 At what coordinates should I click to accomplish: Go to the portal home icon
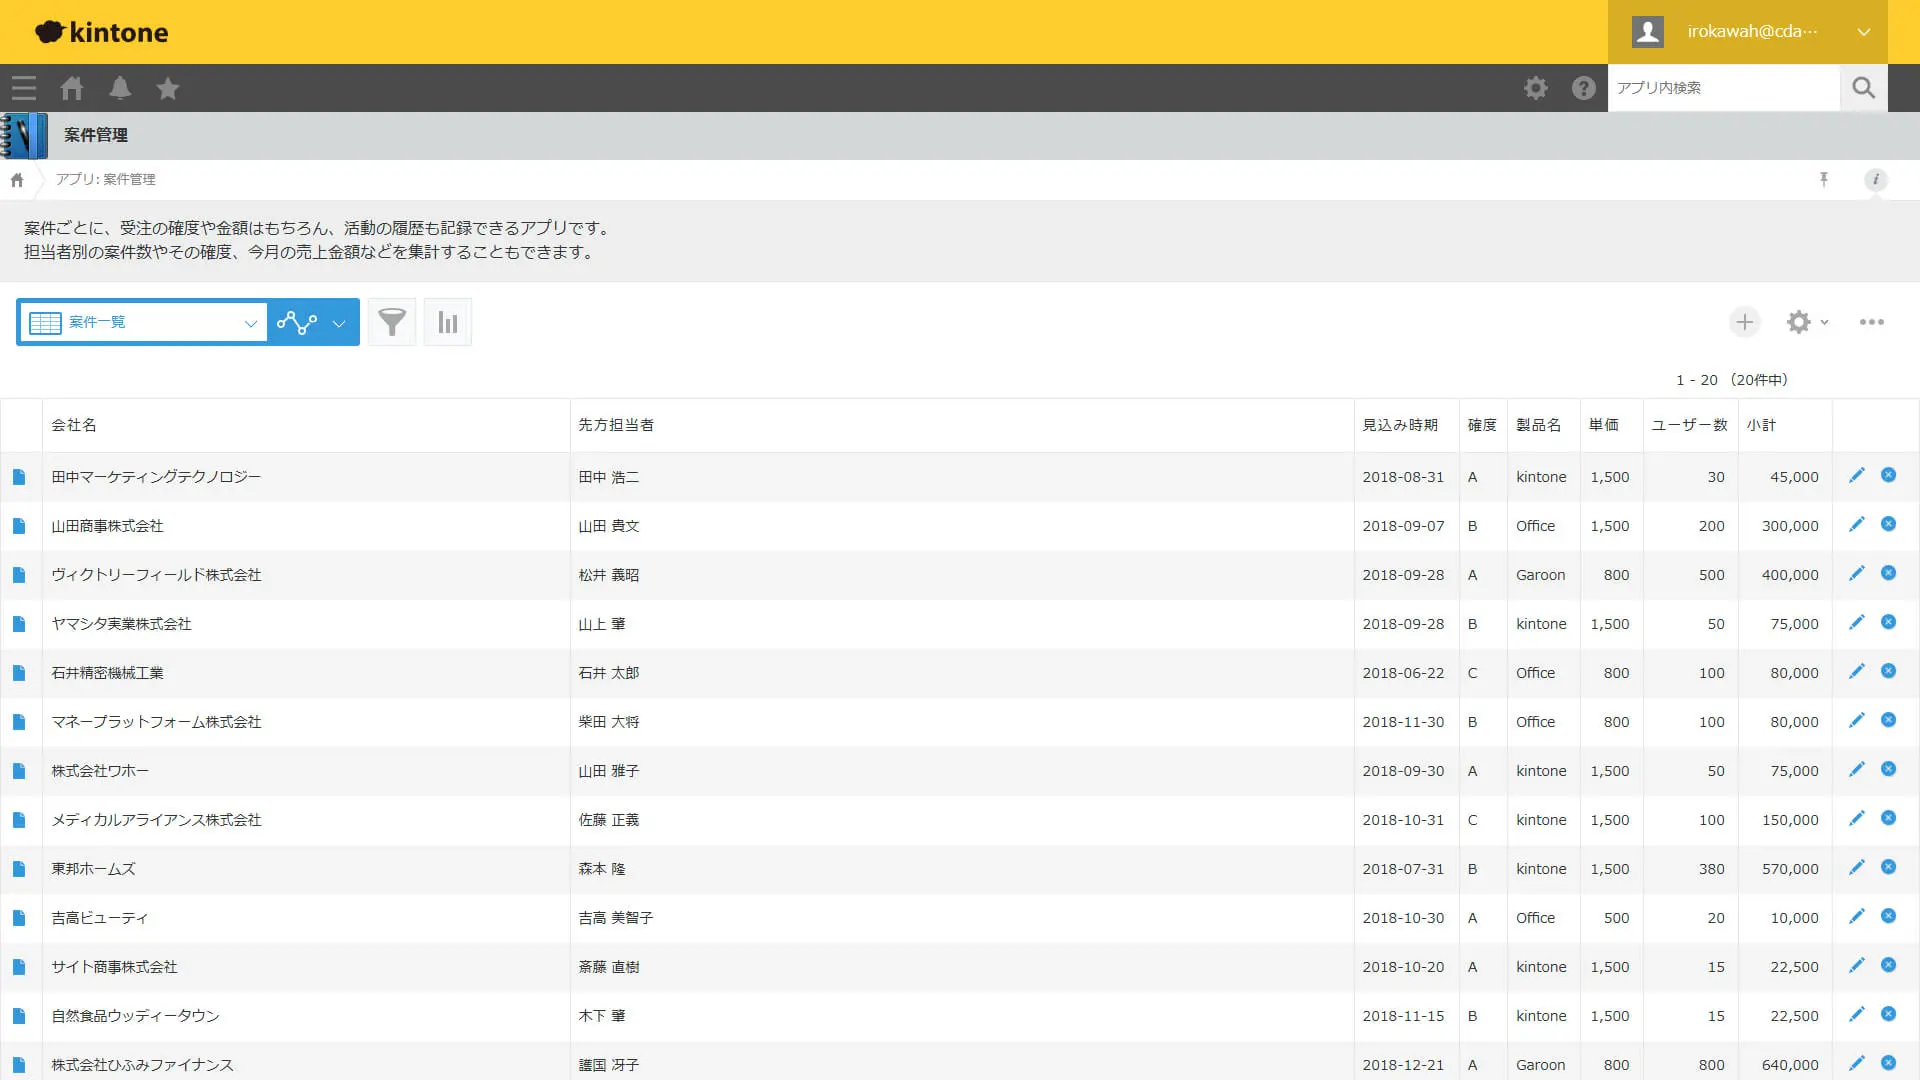(x=72, y=88)
